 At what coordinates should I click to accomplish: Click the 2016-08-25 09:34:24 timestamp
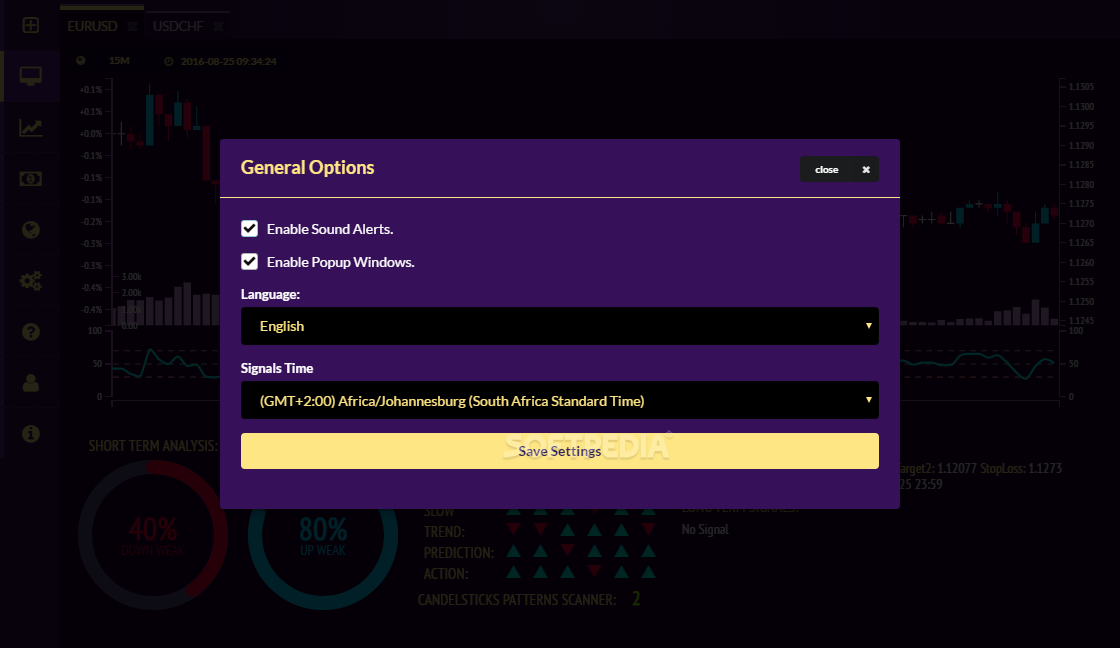tap(229, 61)
